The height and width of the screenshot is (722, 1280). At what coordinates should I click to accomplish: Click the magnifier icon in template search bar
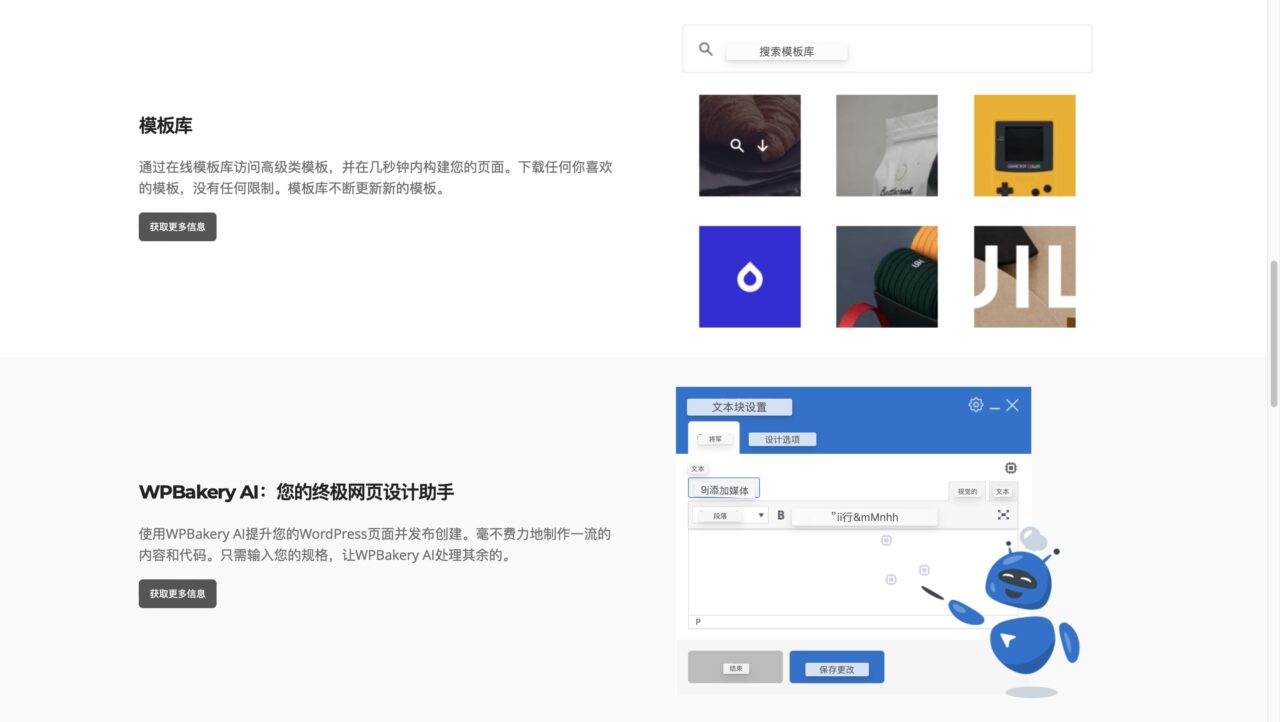coord(706,49)
